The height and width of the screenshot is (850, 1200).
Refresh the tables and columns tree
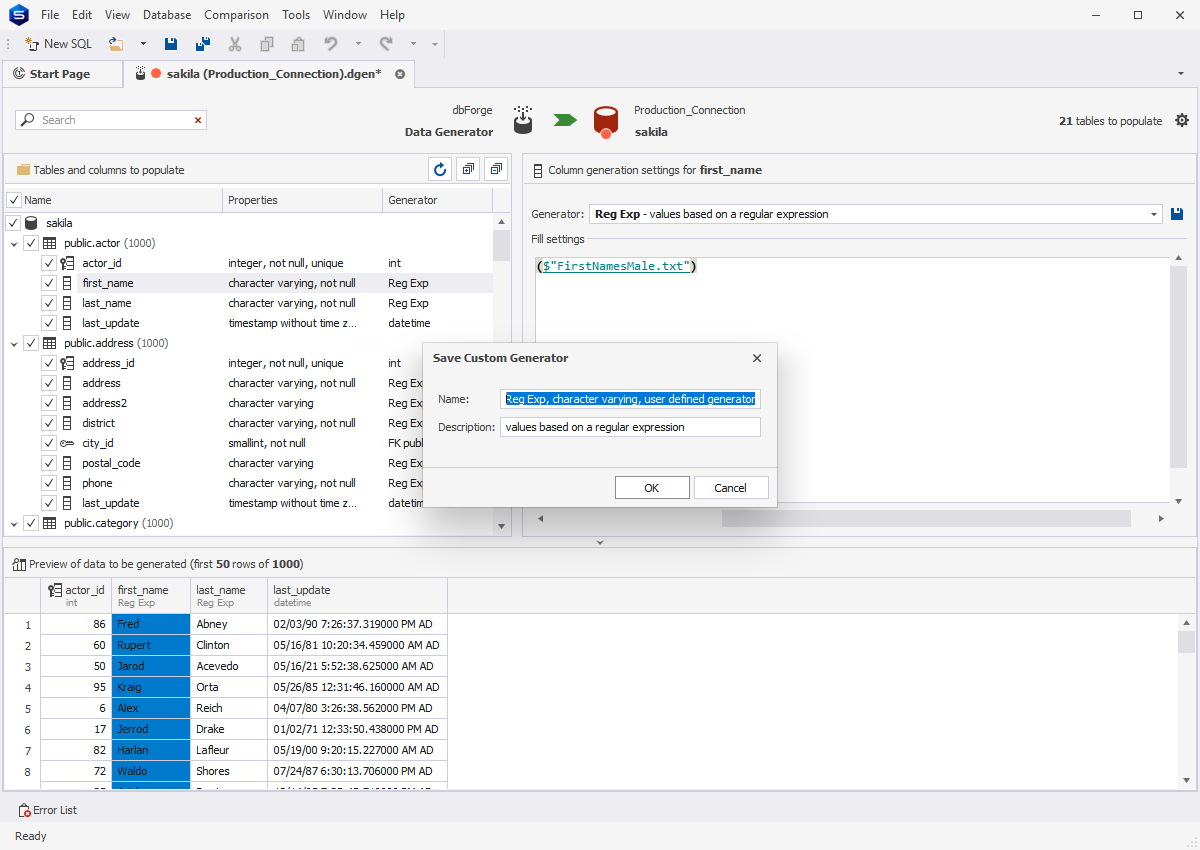439,170
